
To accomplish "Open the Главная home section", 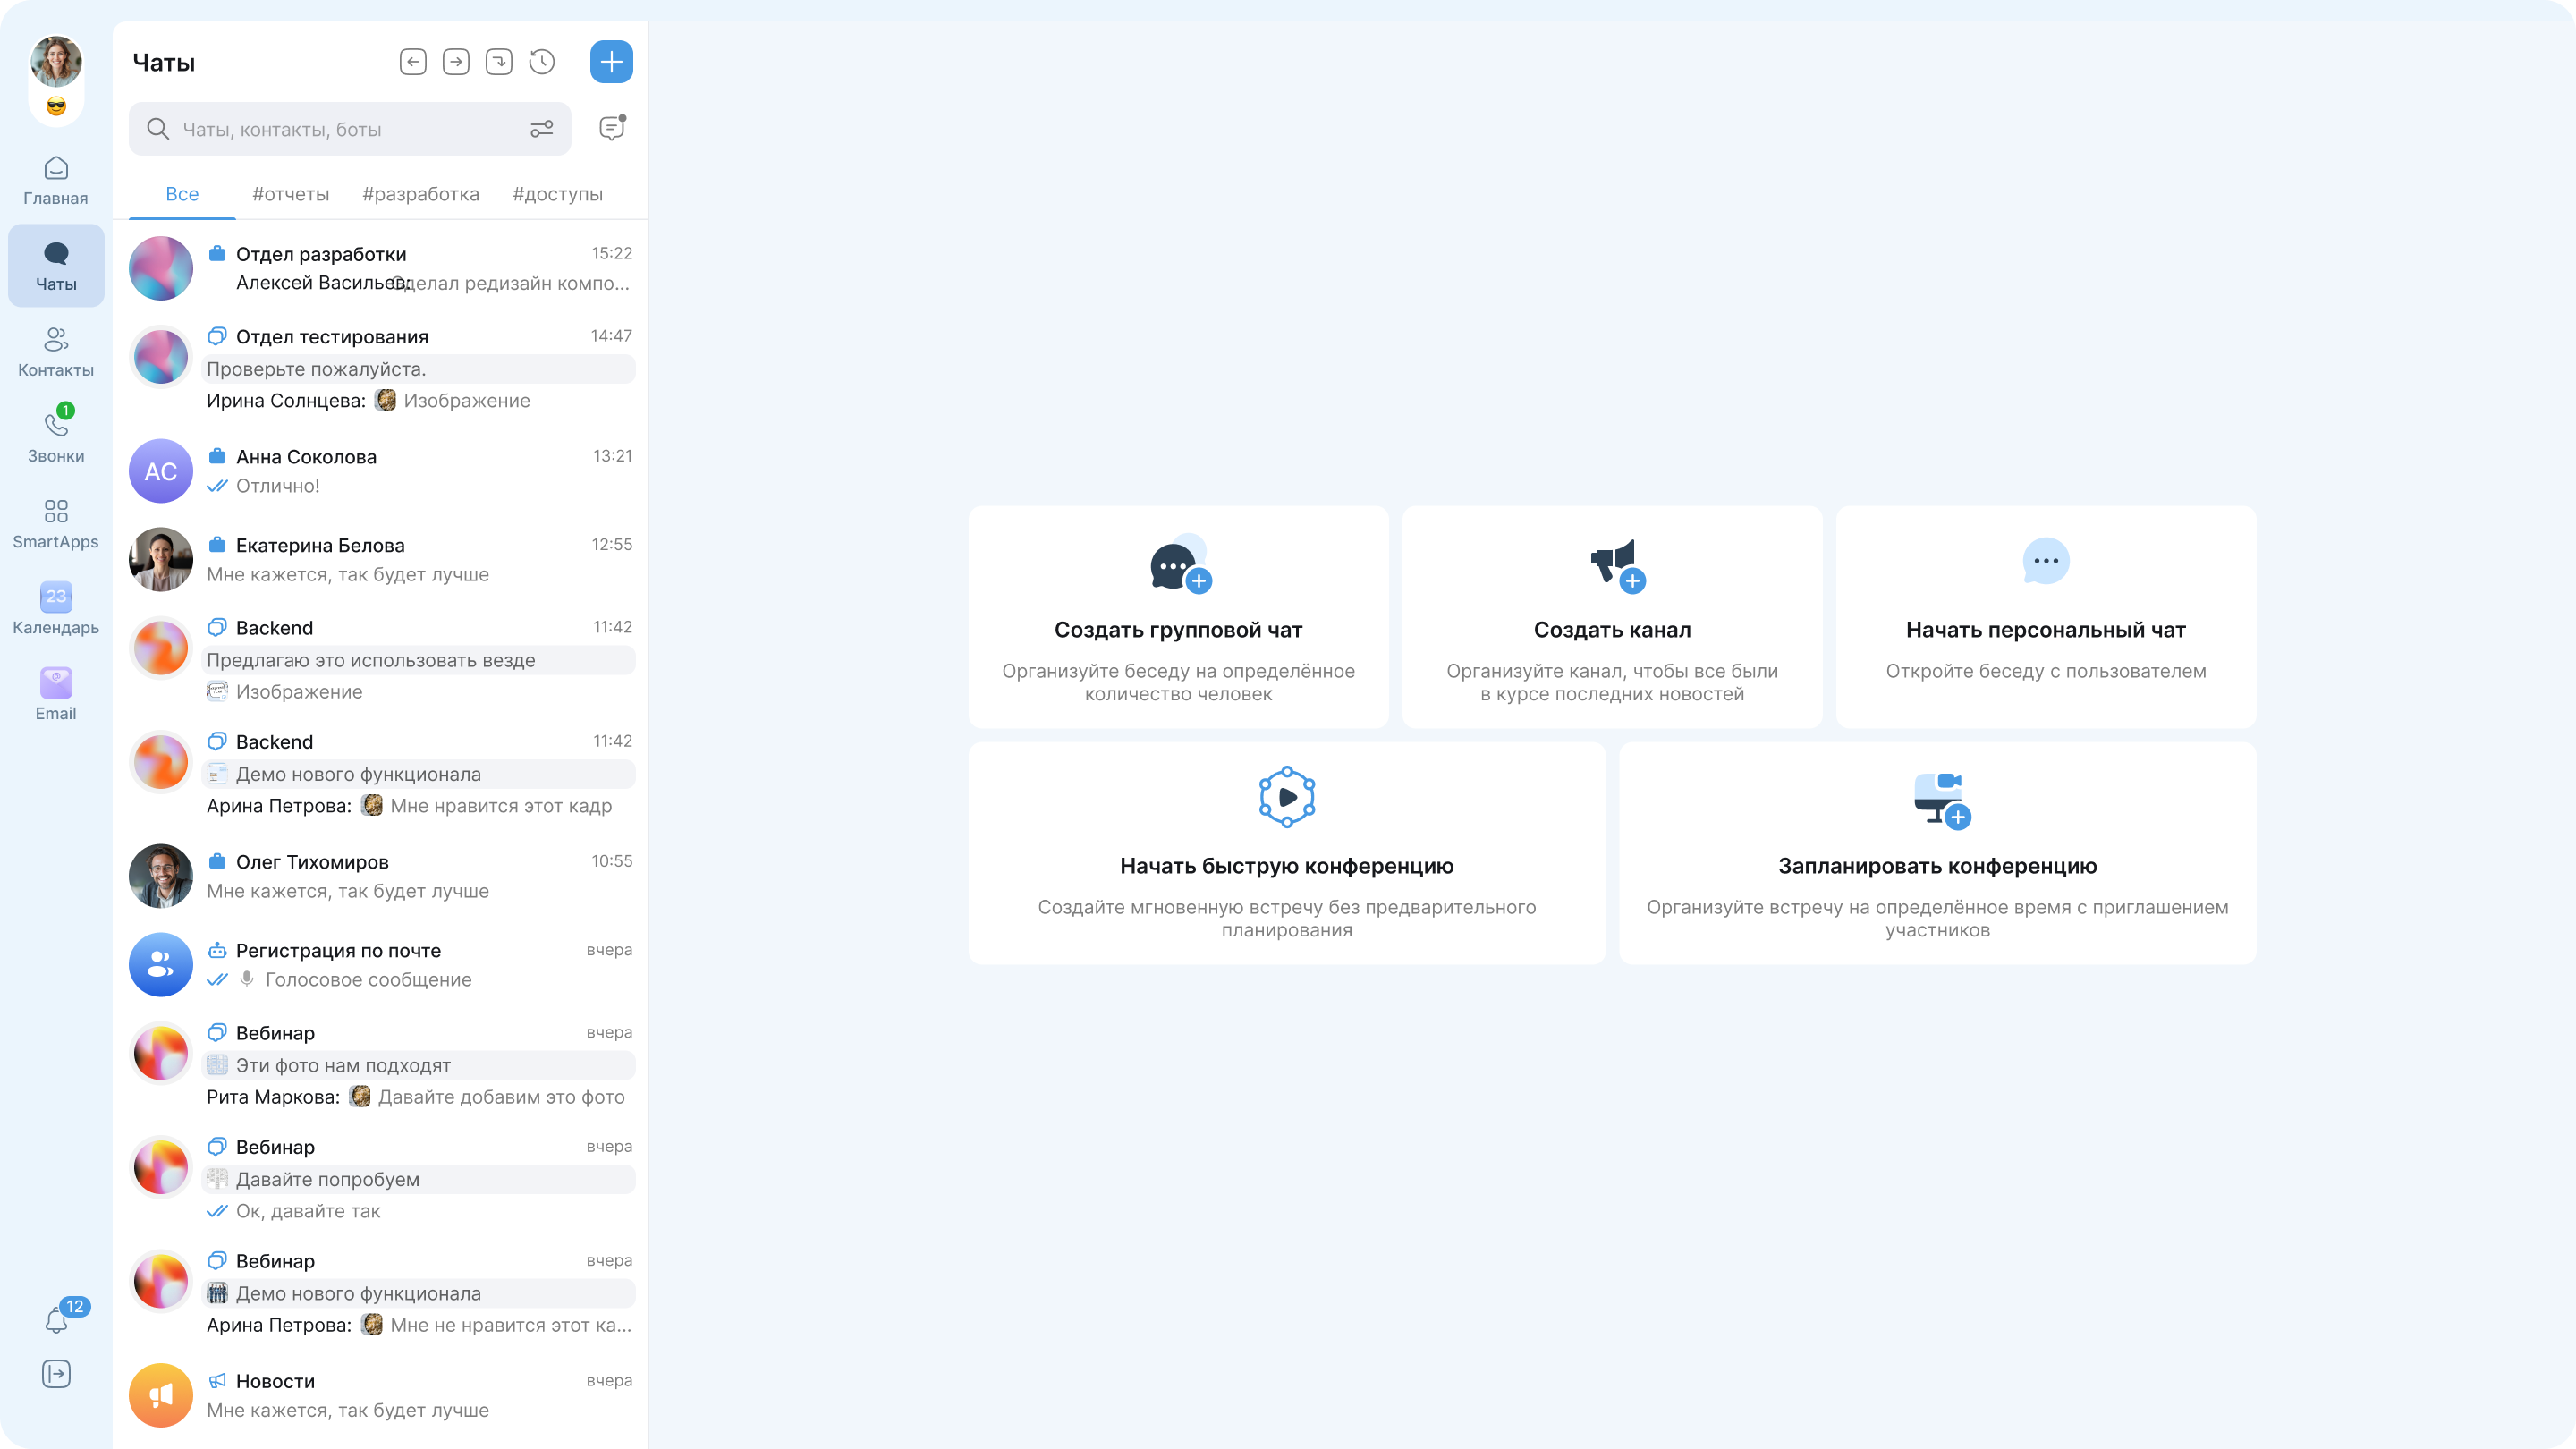I will (x=56, y=181).
